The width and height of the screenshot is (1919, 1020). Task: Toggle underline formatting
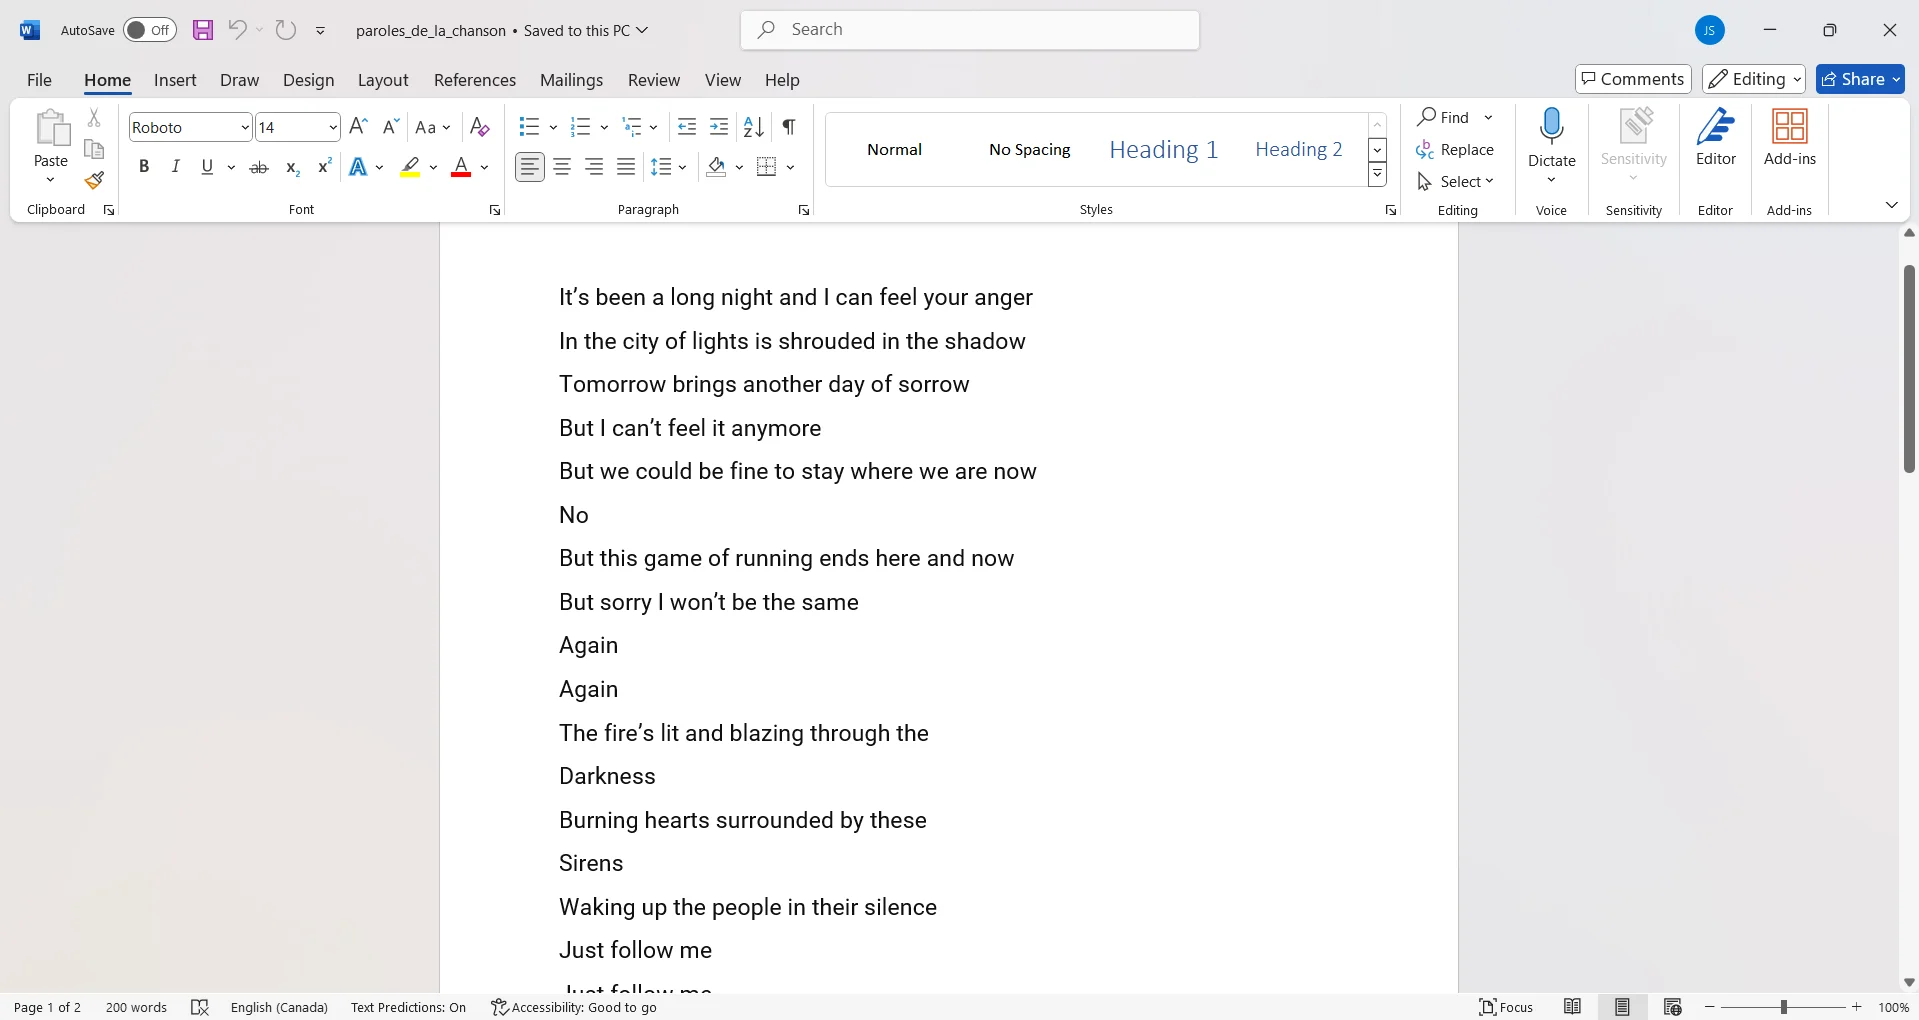[207, 167]
